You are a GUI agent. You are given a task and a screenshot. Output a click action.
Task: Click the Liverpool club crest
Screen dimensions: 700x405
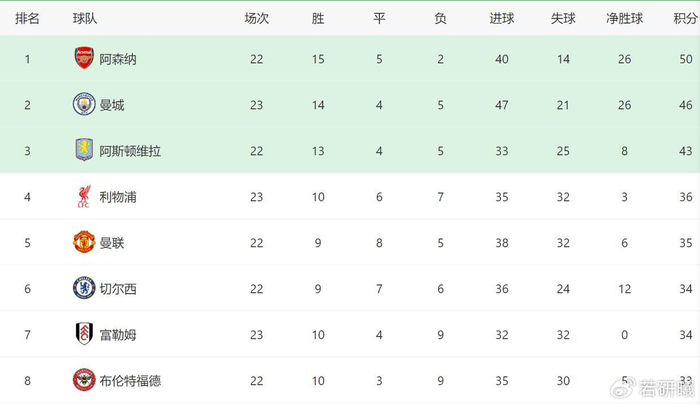click(x=84, y=196)
